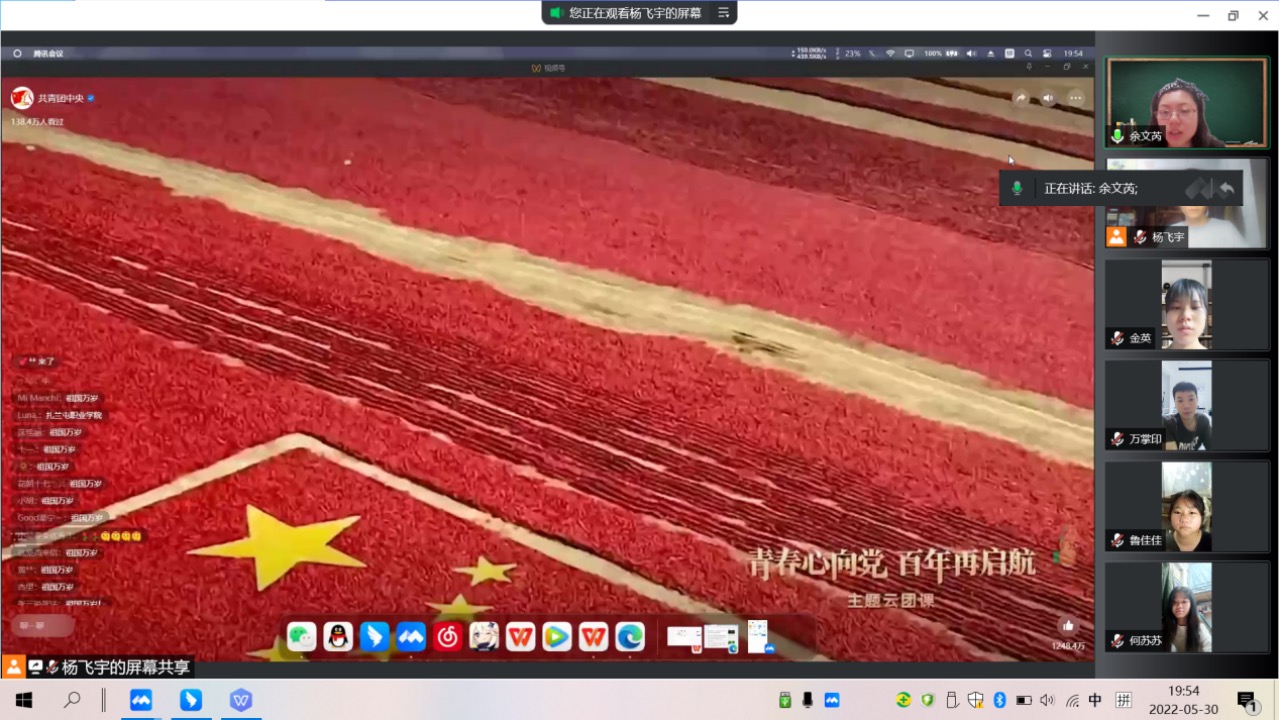Click the microphone icon in the system tray

pos(807,700)
